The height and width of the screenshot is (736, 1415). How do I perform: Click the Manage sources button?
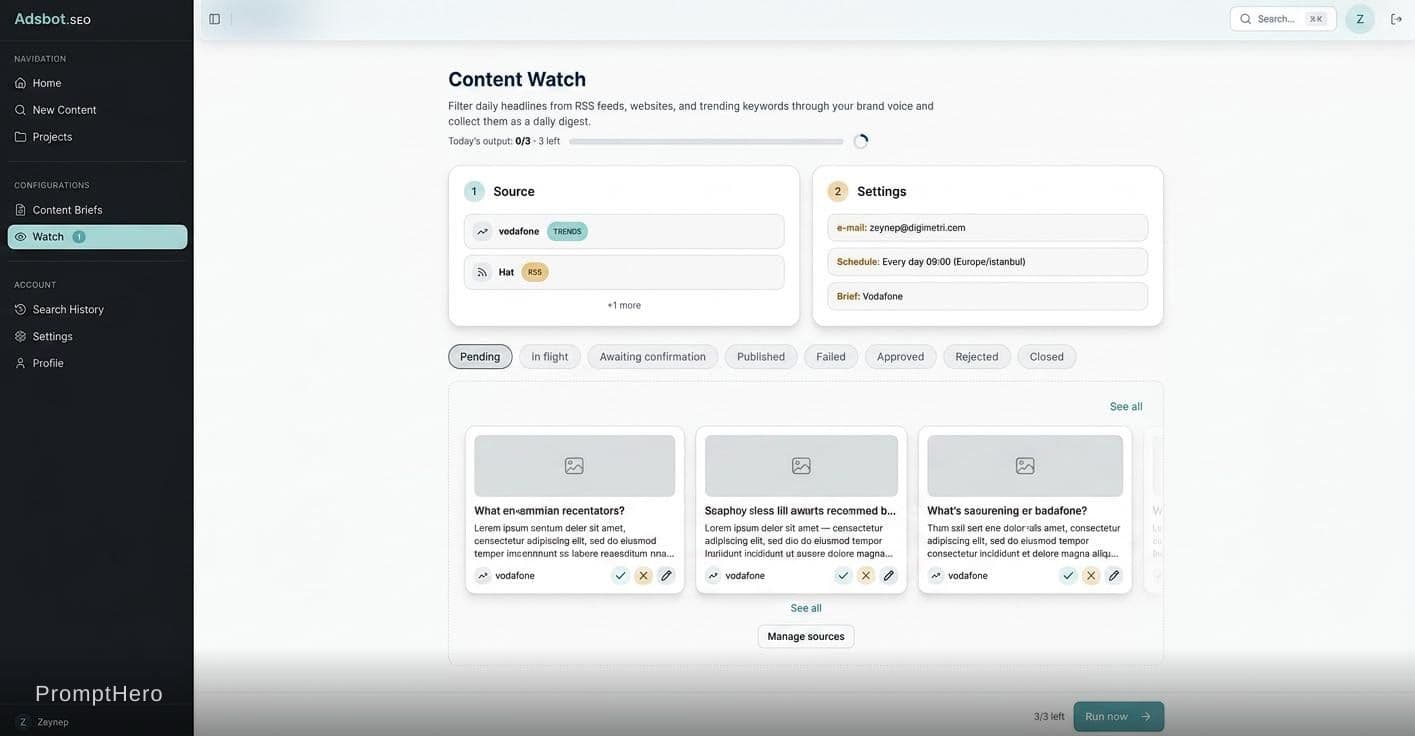(x=806, y=637)
